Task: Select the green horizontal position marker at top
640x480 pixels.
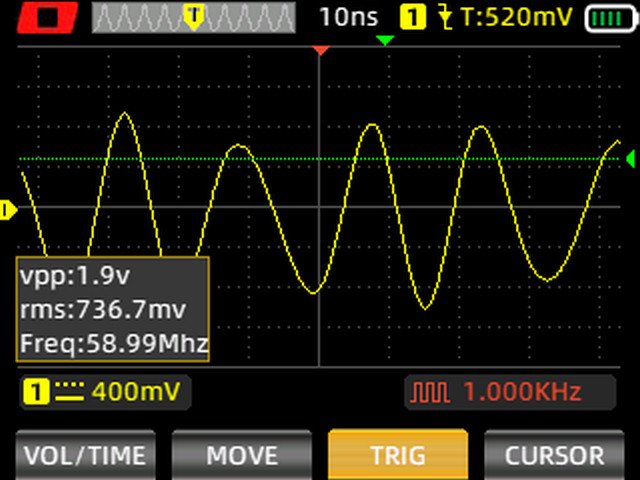Action: [x=385, y=40]
